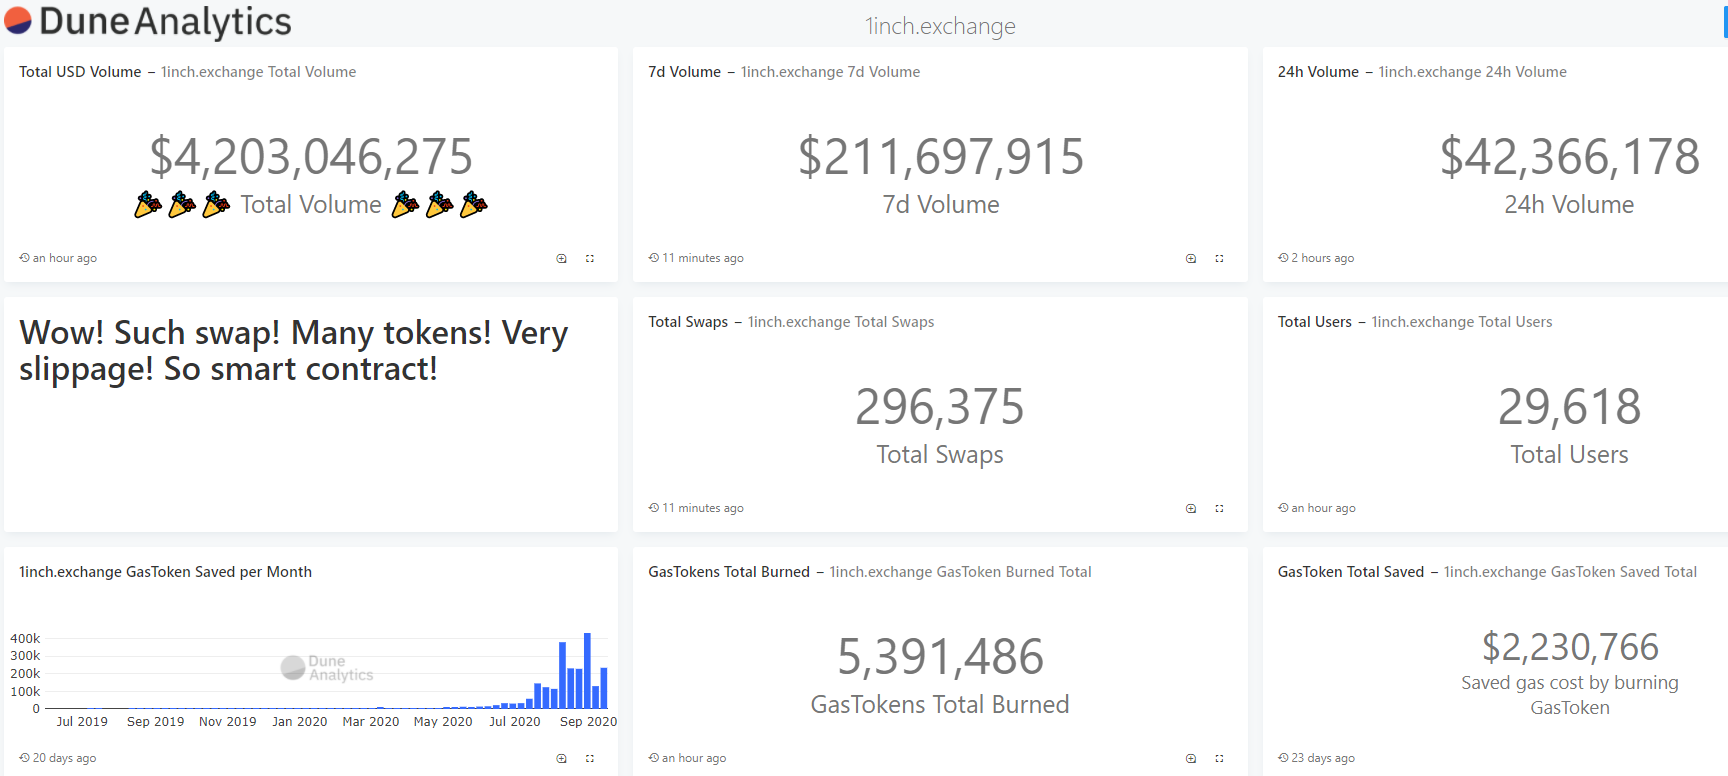Viewport: 1728px width, 776px height.
Task: Click the 'May 2020' axis label
Action: (443, 721)
